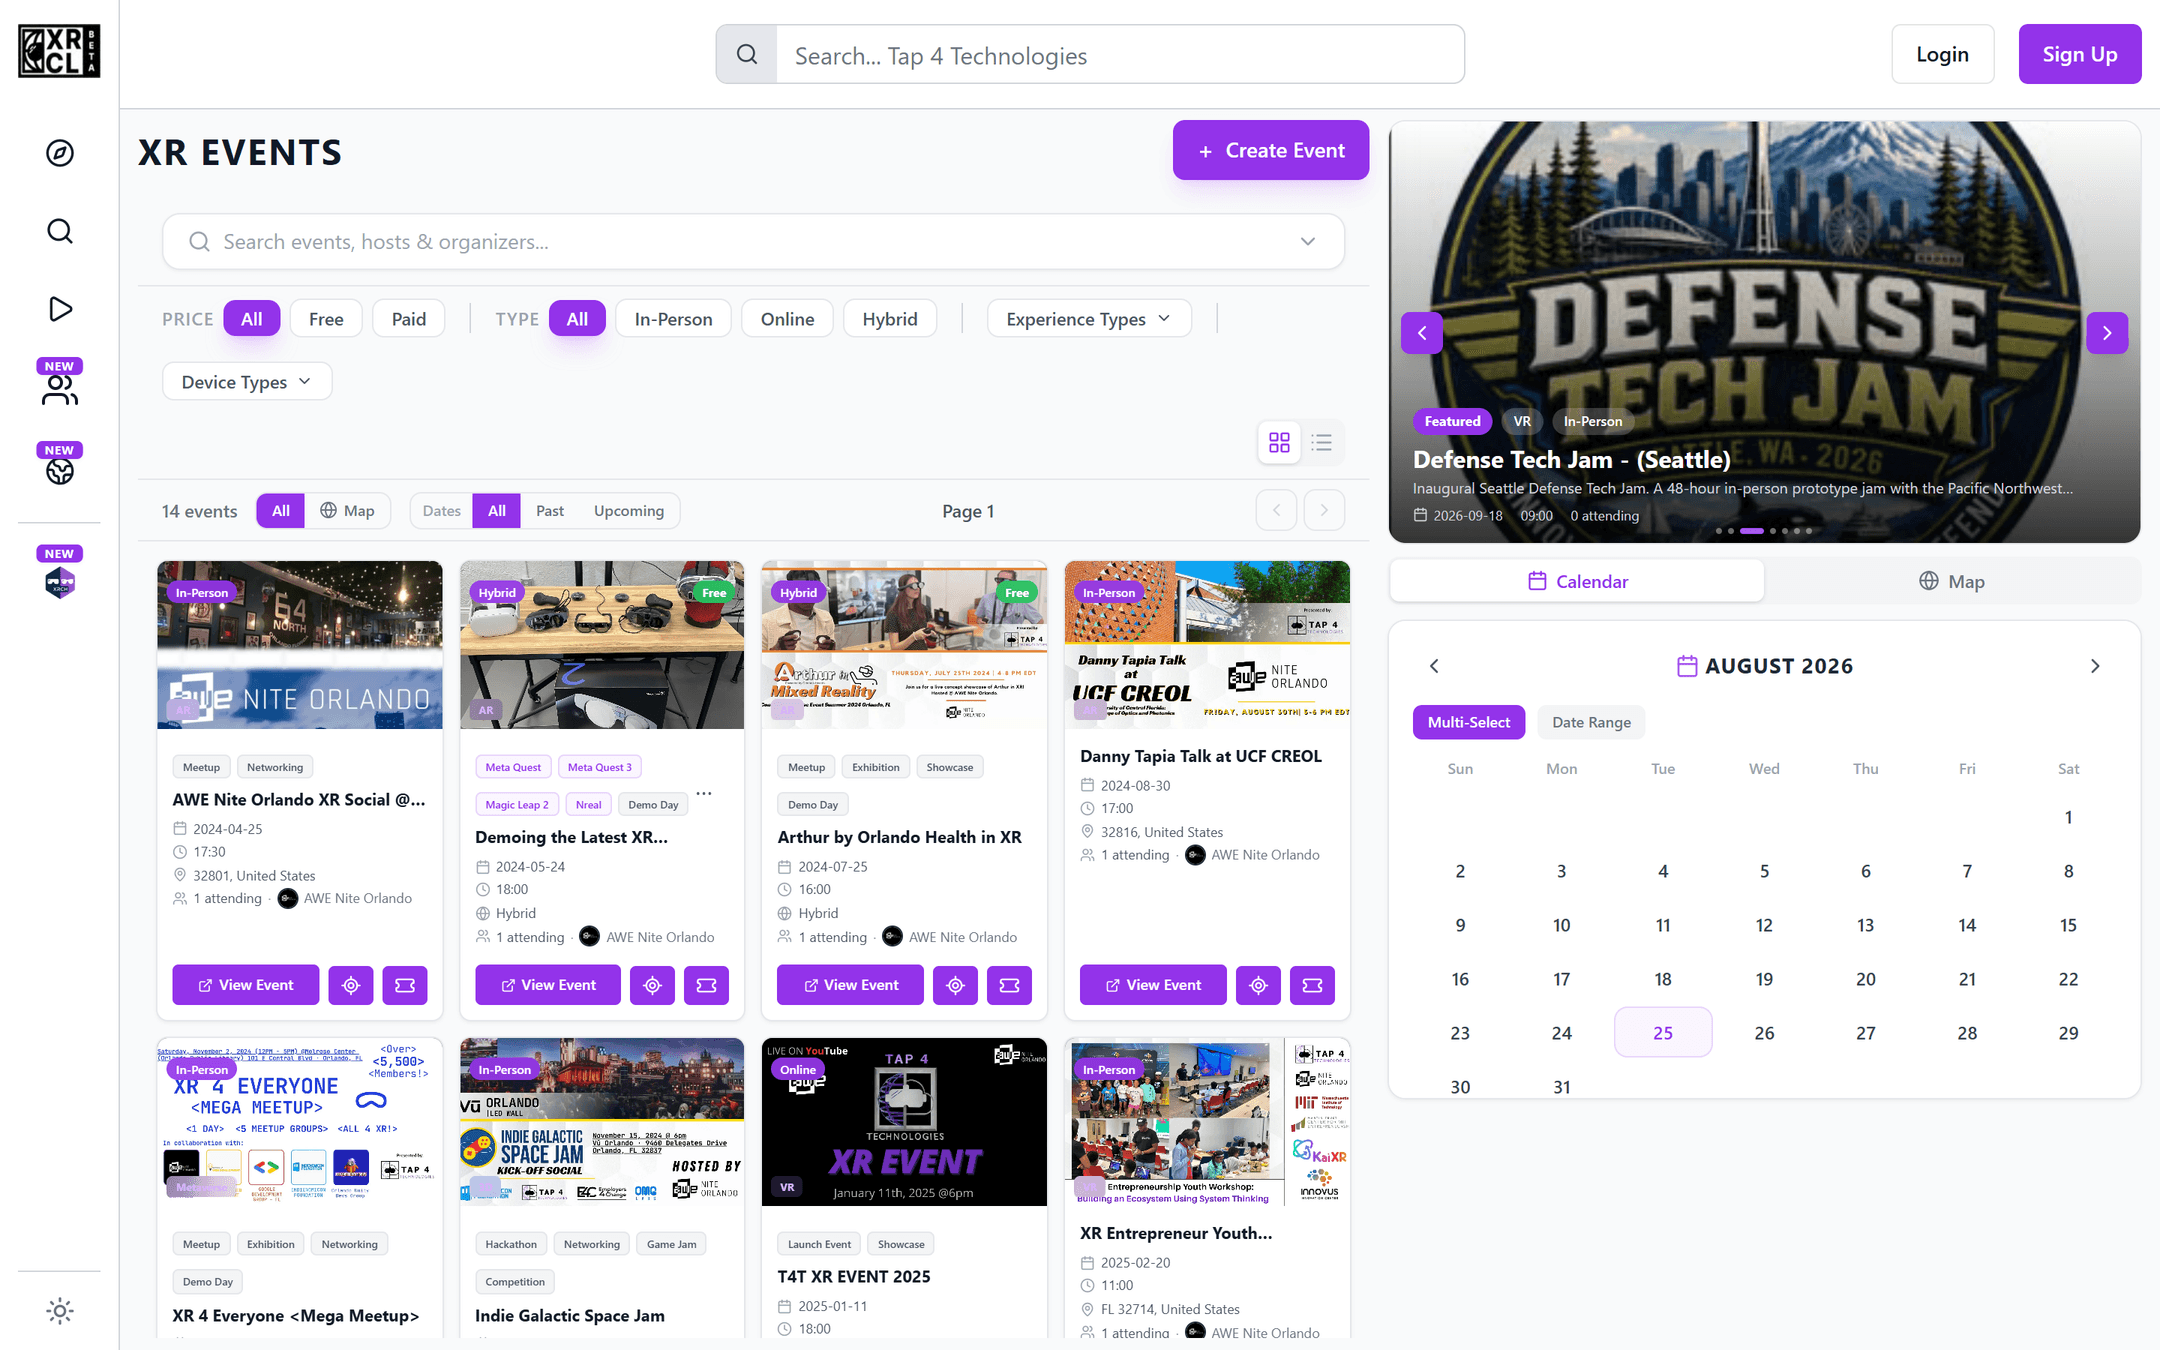Locate AWE Nite Orlando XR Social event
This screenshot has width=2160, height=1350.
coord(351,985)
